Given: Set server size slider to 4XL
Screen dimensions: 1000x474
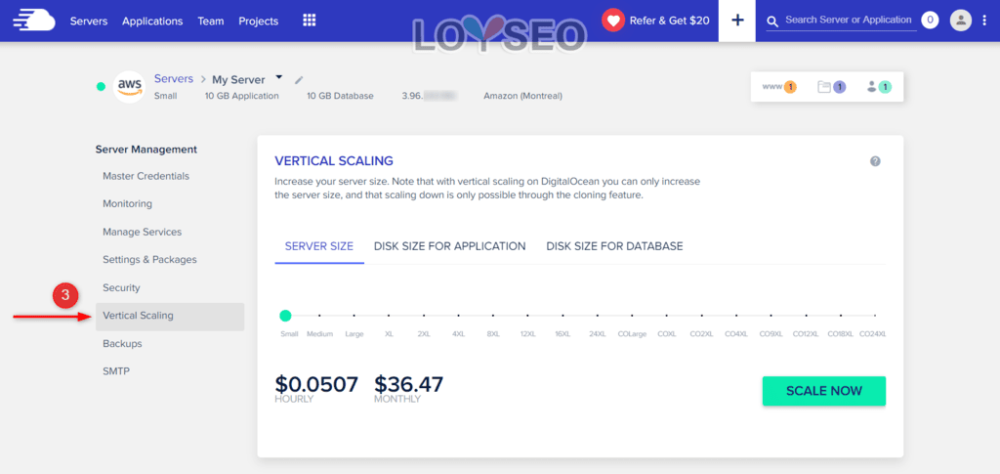Looking at the screenshot, I should 459,316.
